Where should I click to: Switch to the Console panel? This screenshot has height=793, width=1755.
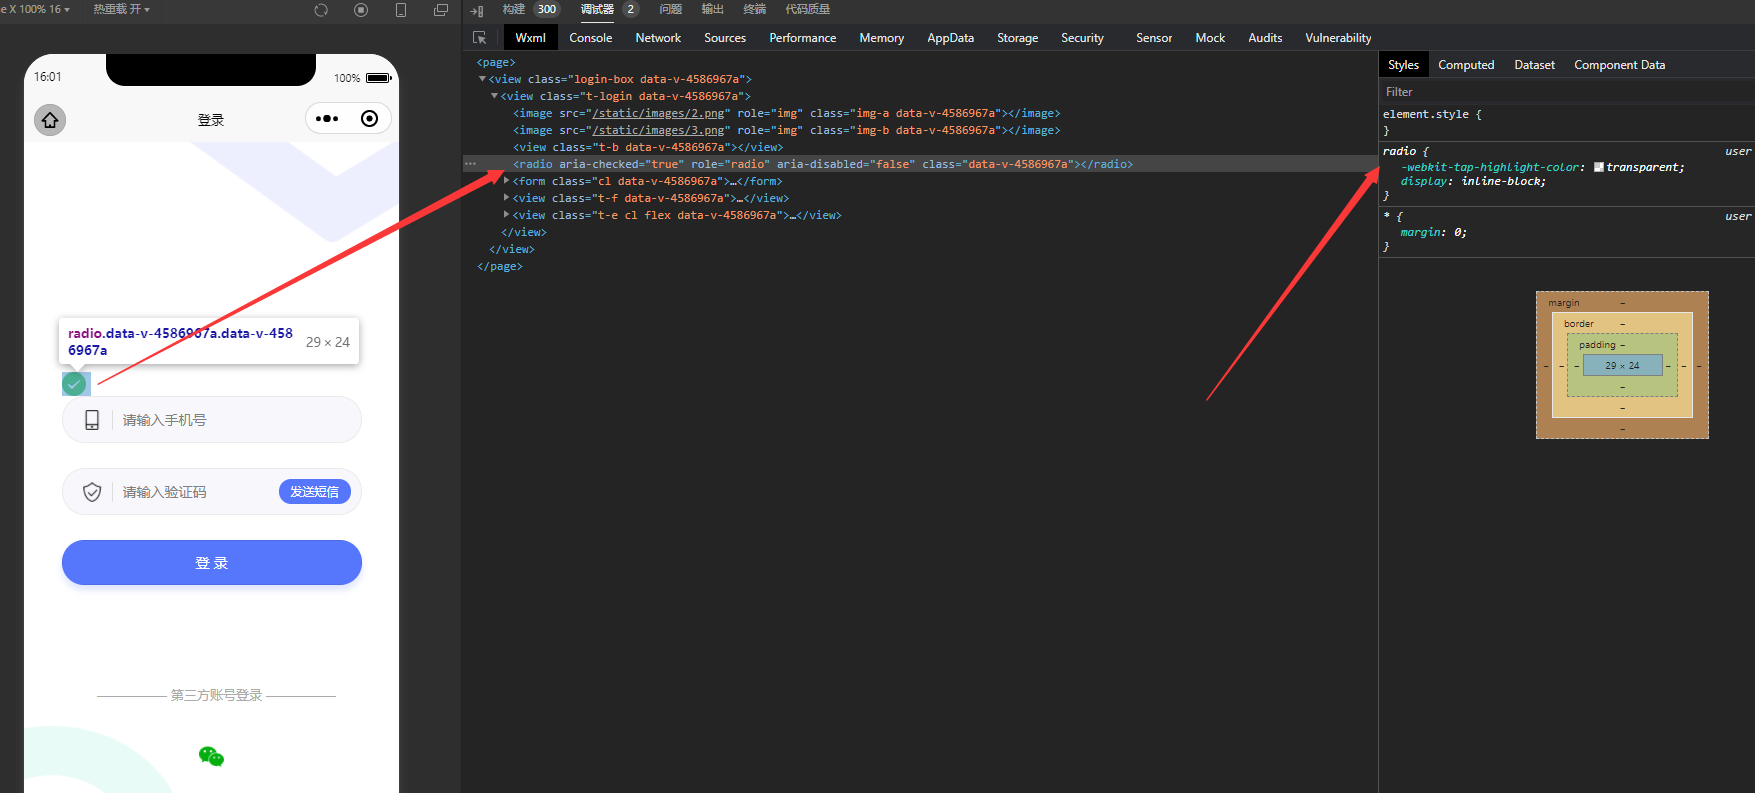(591, 38)
